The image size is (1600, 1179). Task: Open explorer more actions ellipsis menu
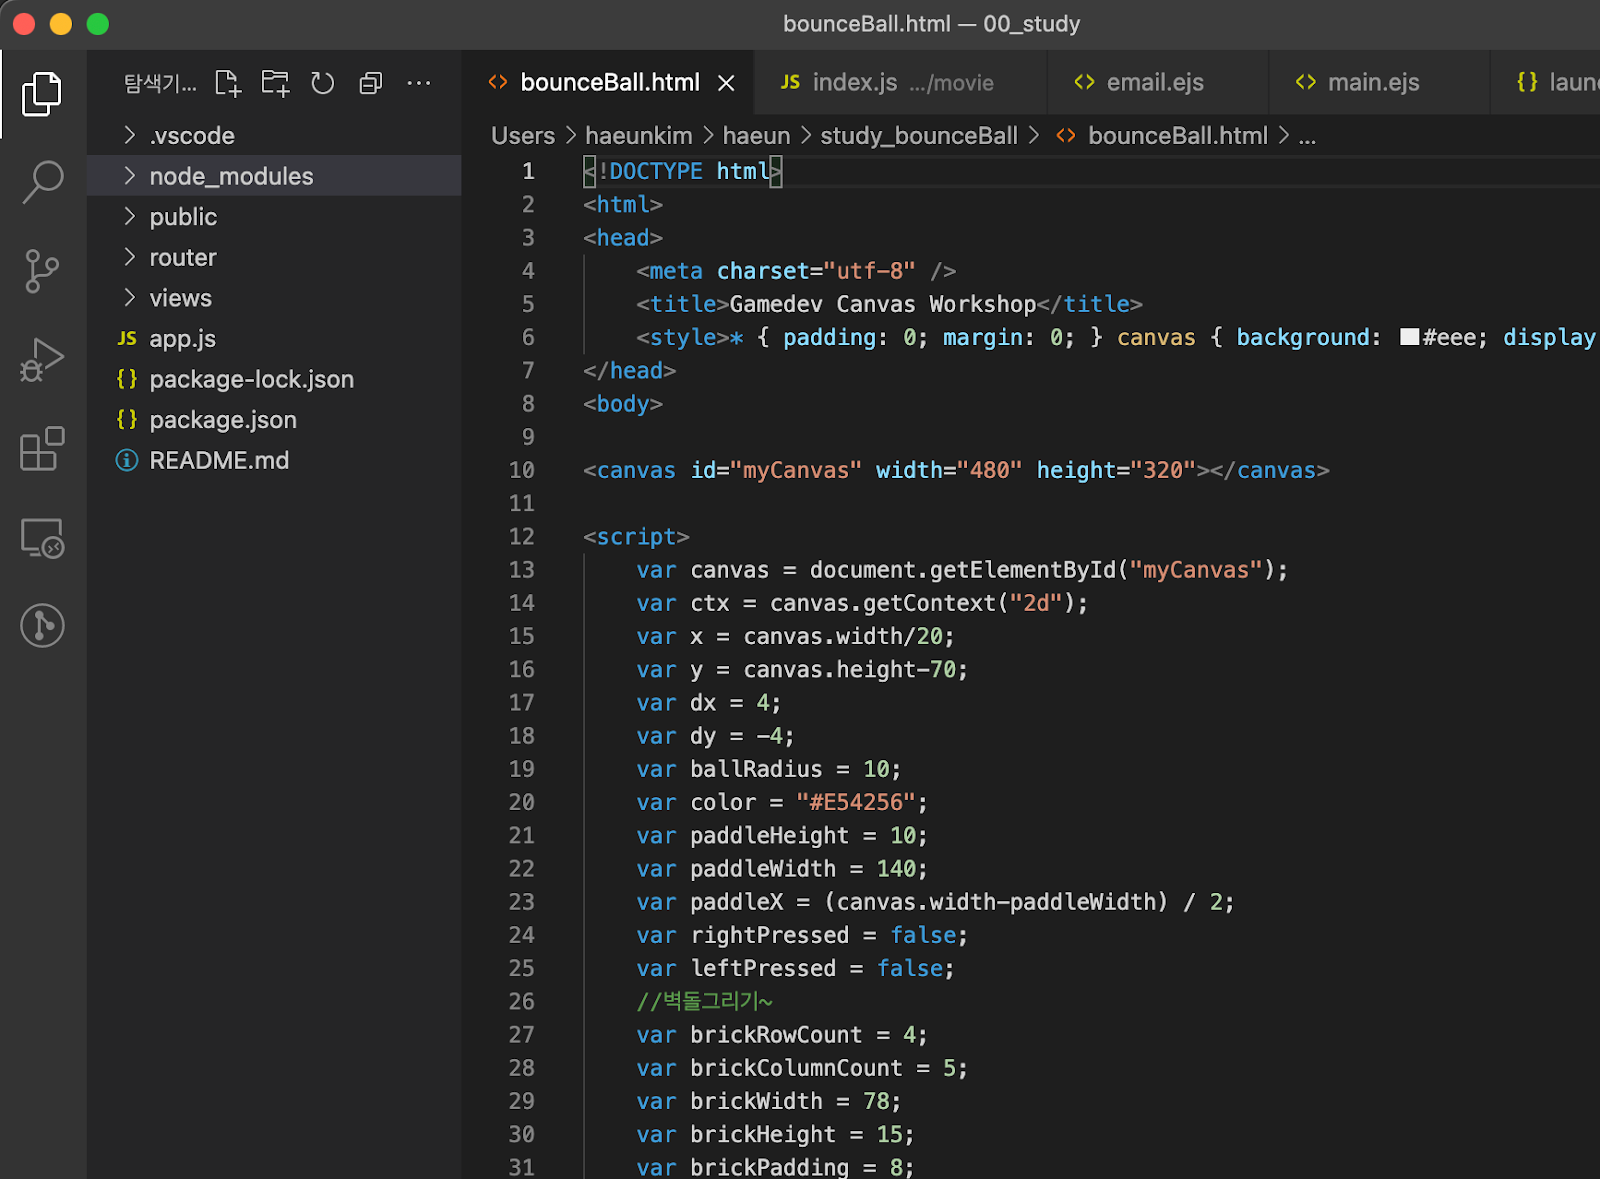[419, 83]
